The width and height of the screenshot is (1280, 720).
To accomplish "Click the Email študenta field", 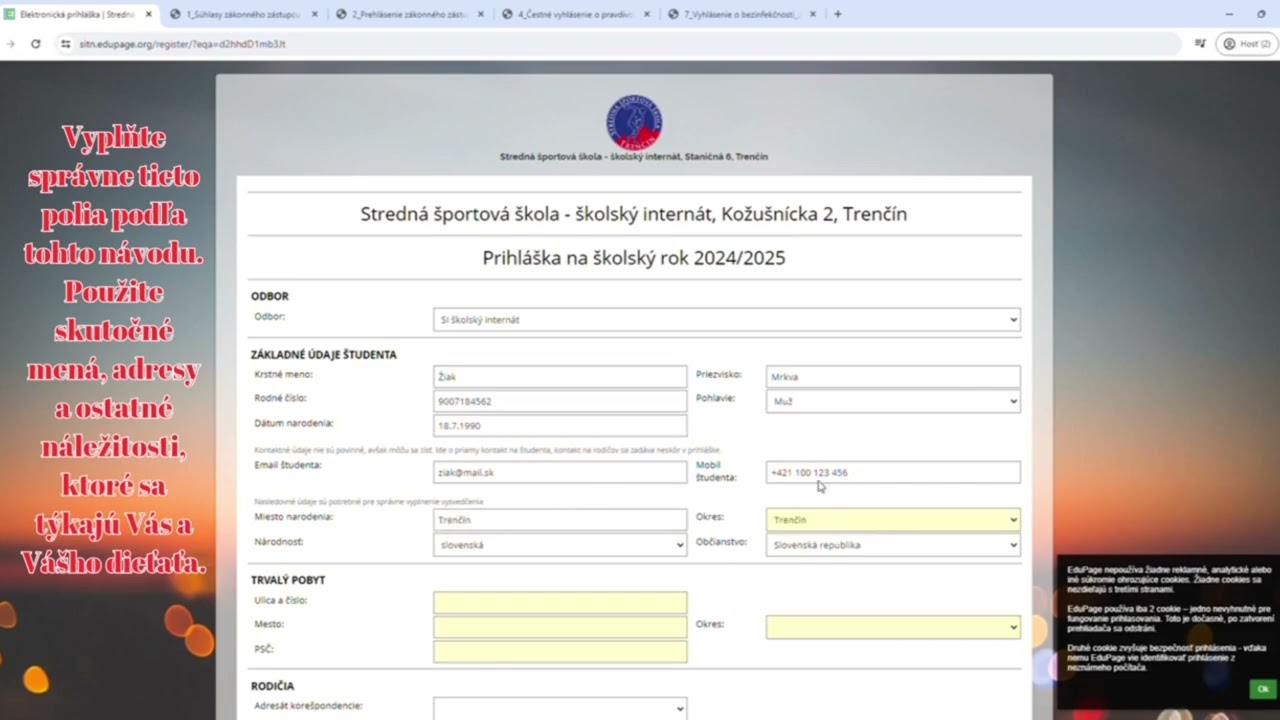I will click(x=560, y=472).
